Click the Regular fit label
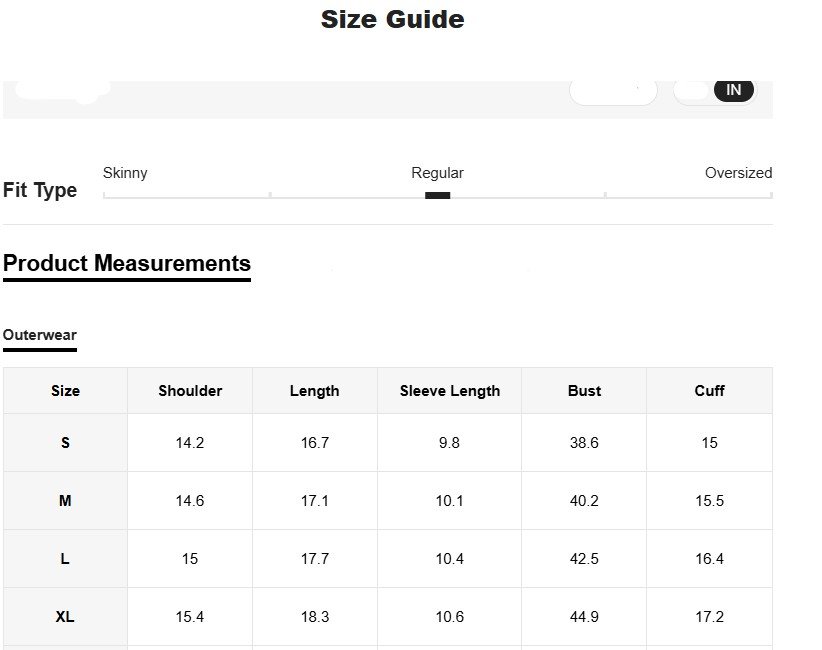 click(437, 173)
